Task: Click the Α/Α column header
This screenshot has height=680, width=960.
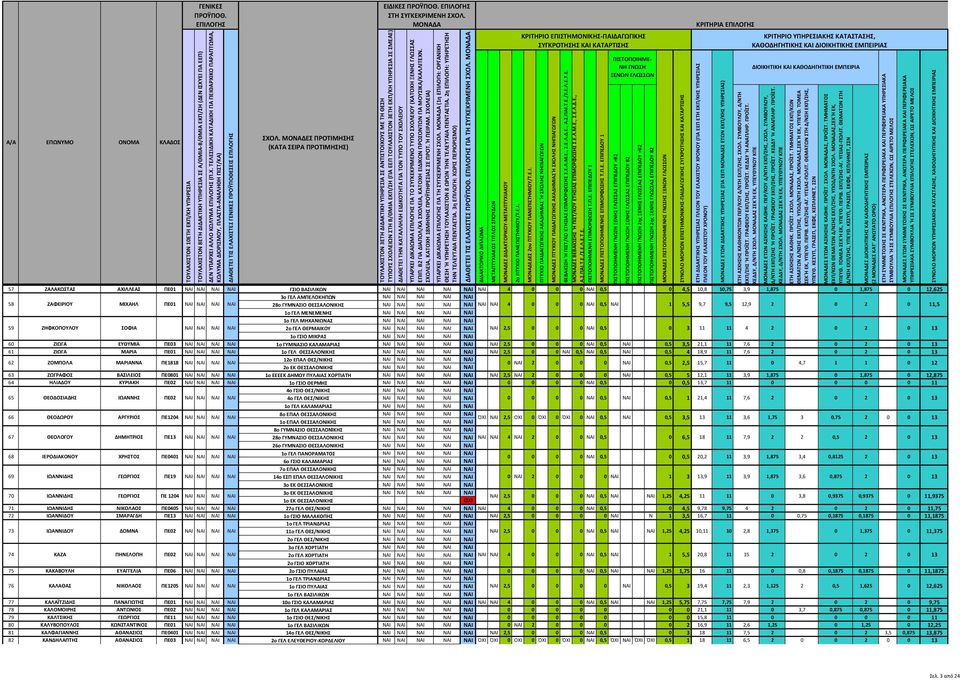Action: tap(10, 142)
